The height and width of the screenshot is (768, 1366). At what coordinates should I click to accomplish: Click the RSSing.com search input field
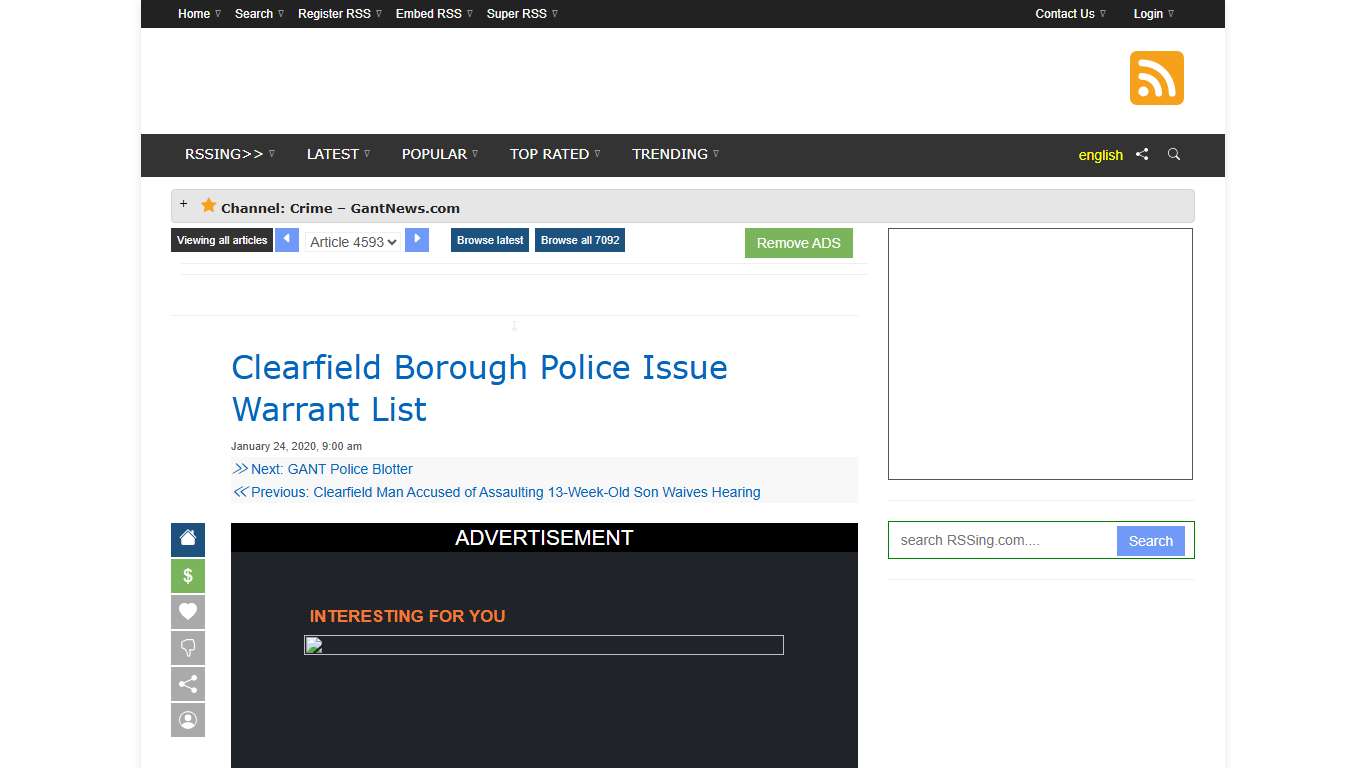click(x=1000, y=540)
